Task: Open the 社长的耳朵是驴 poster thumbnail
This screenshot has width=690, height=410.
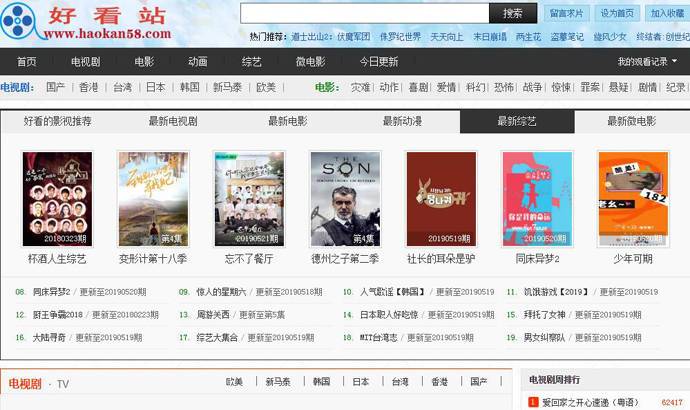Action: pyautogui.click(x=441, y=199)
